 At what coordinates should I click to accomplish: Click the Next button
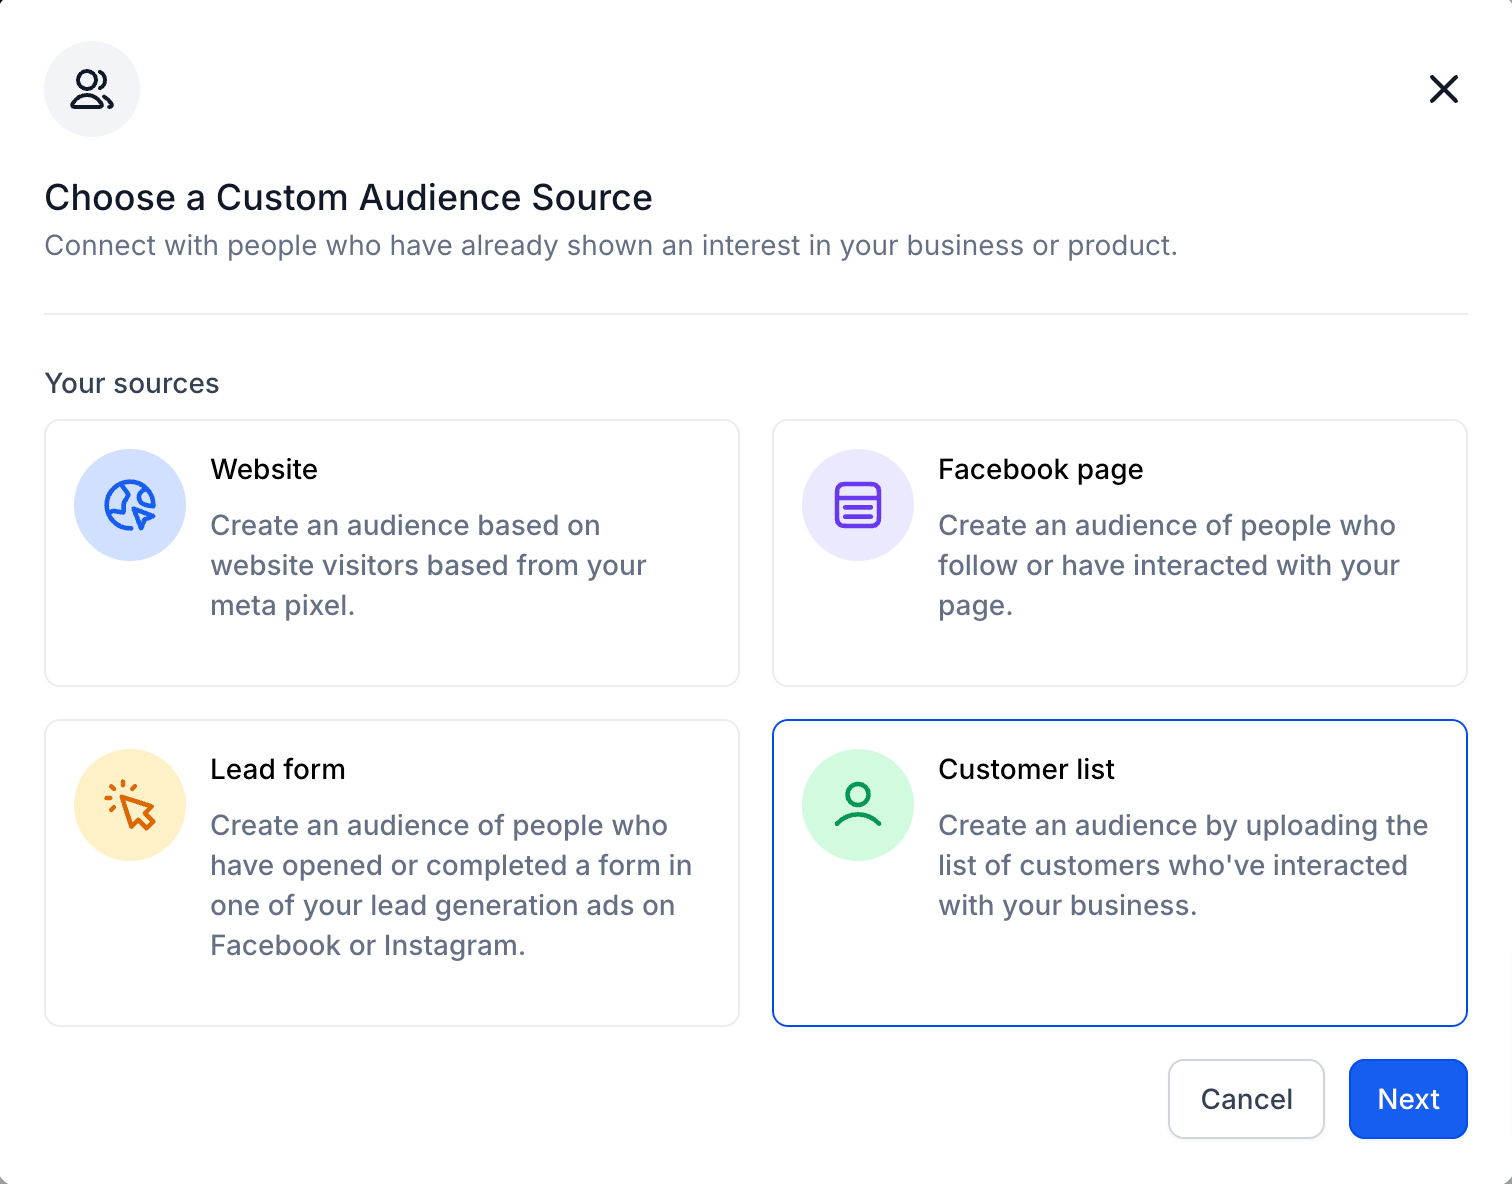coord(1408,1099)
